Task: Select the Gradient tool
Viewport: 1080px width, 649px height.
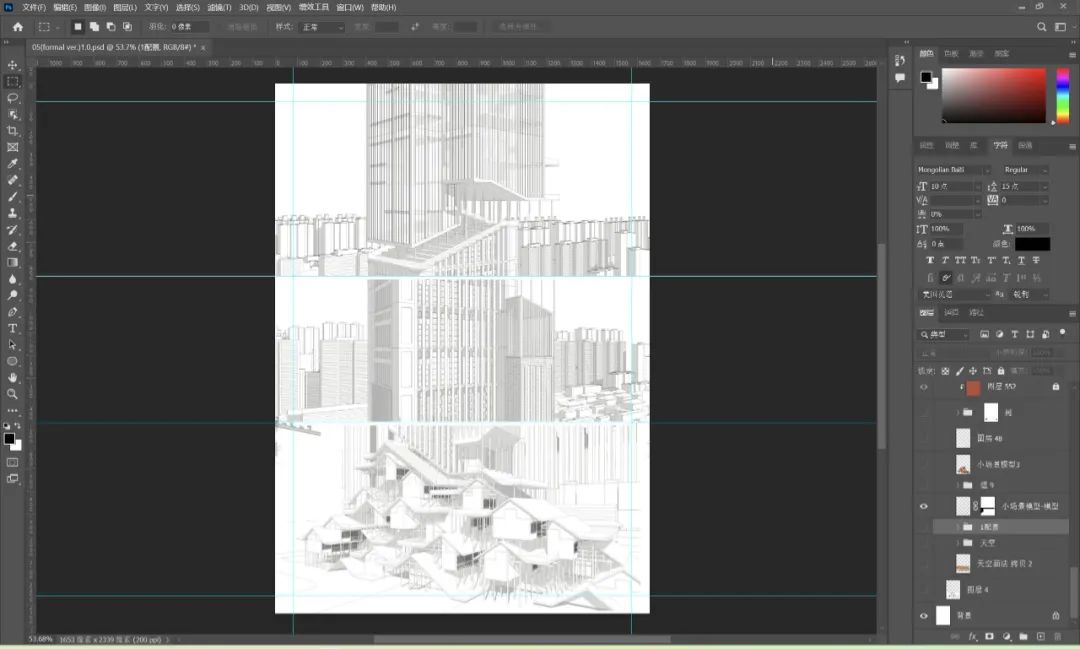Action: pyautogui.click(x=12, y=262)
